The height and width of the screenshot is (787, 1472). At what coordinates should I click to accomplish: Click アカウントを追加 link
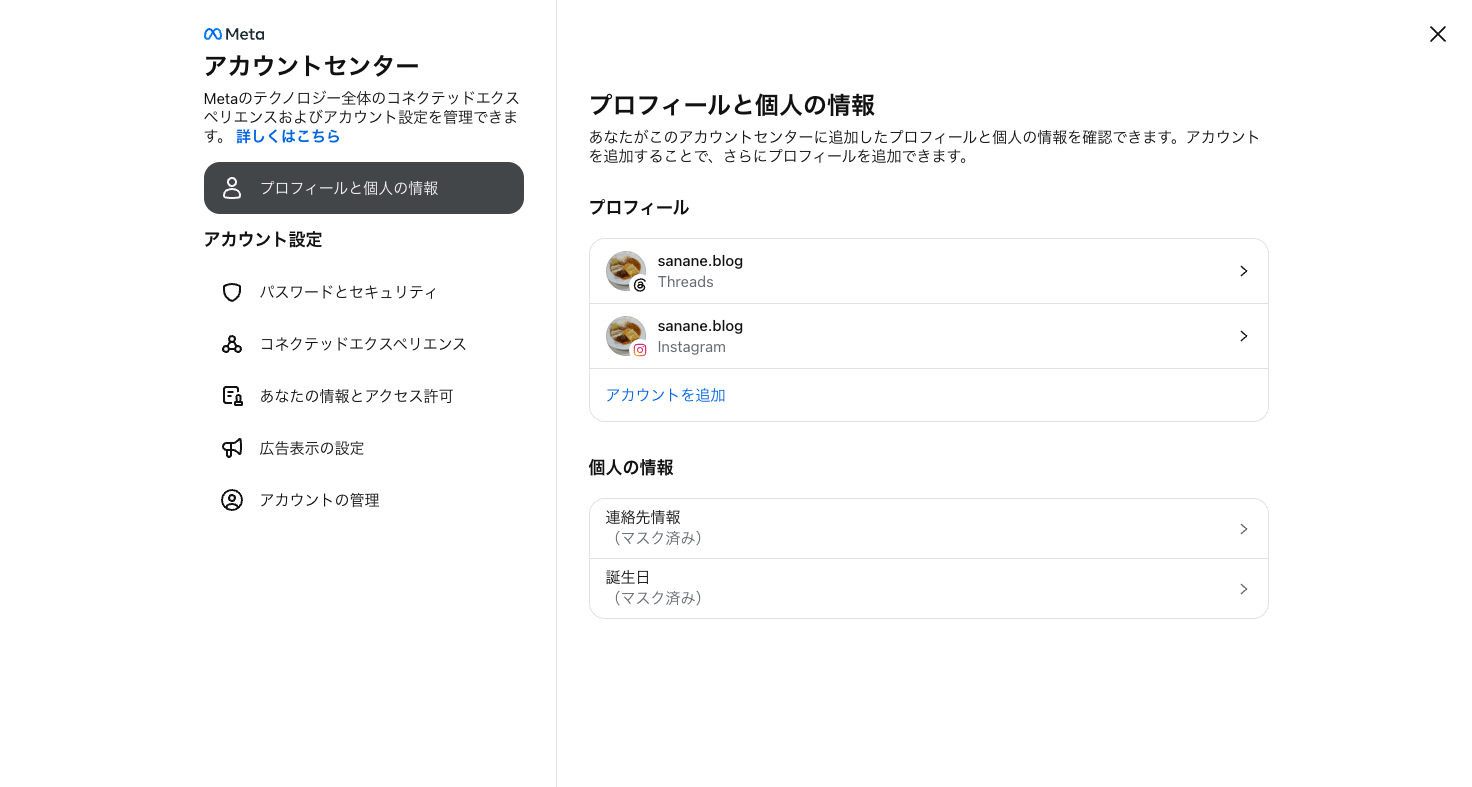666,395
